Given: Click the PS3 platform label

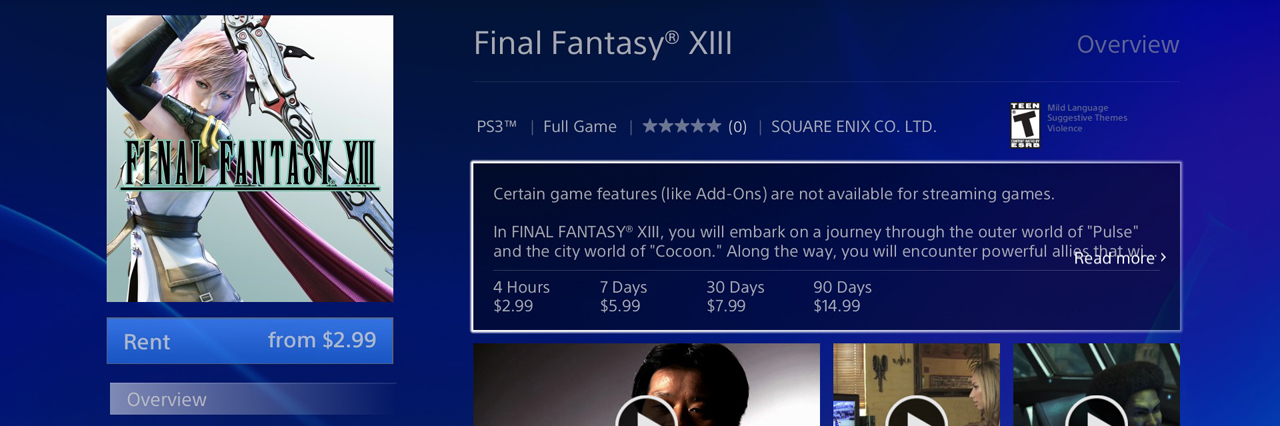Looking at the screenshot, I should pyautogui.click(x=496, y=127).
